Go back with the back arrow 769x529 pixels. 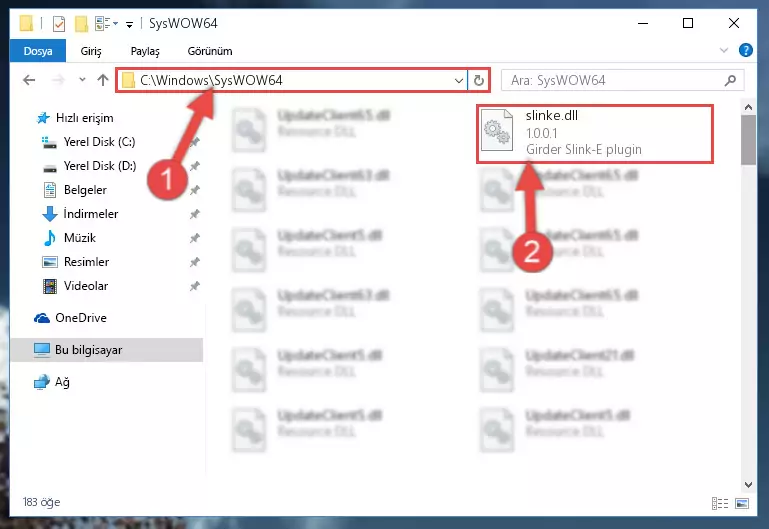[x=29, y=80]
